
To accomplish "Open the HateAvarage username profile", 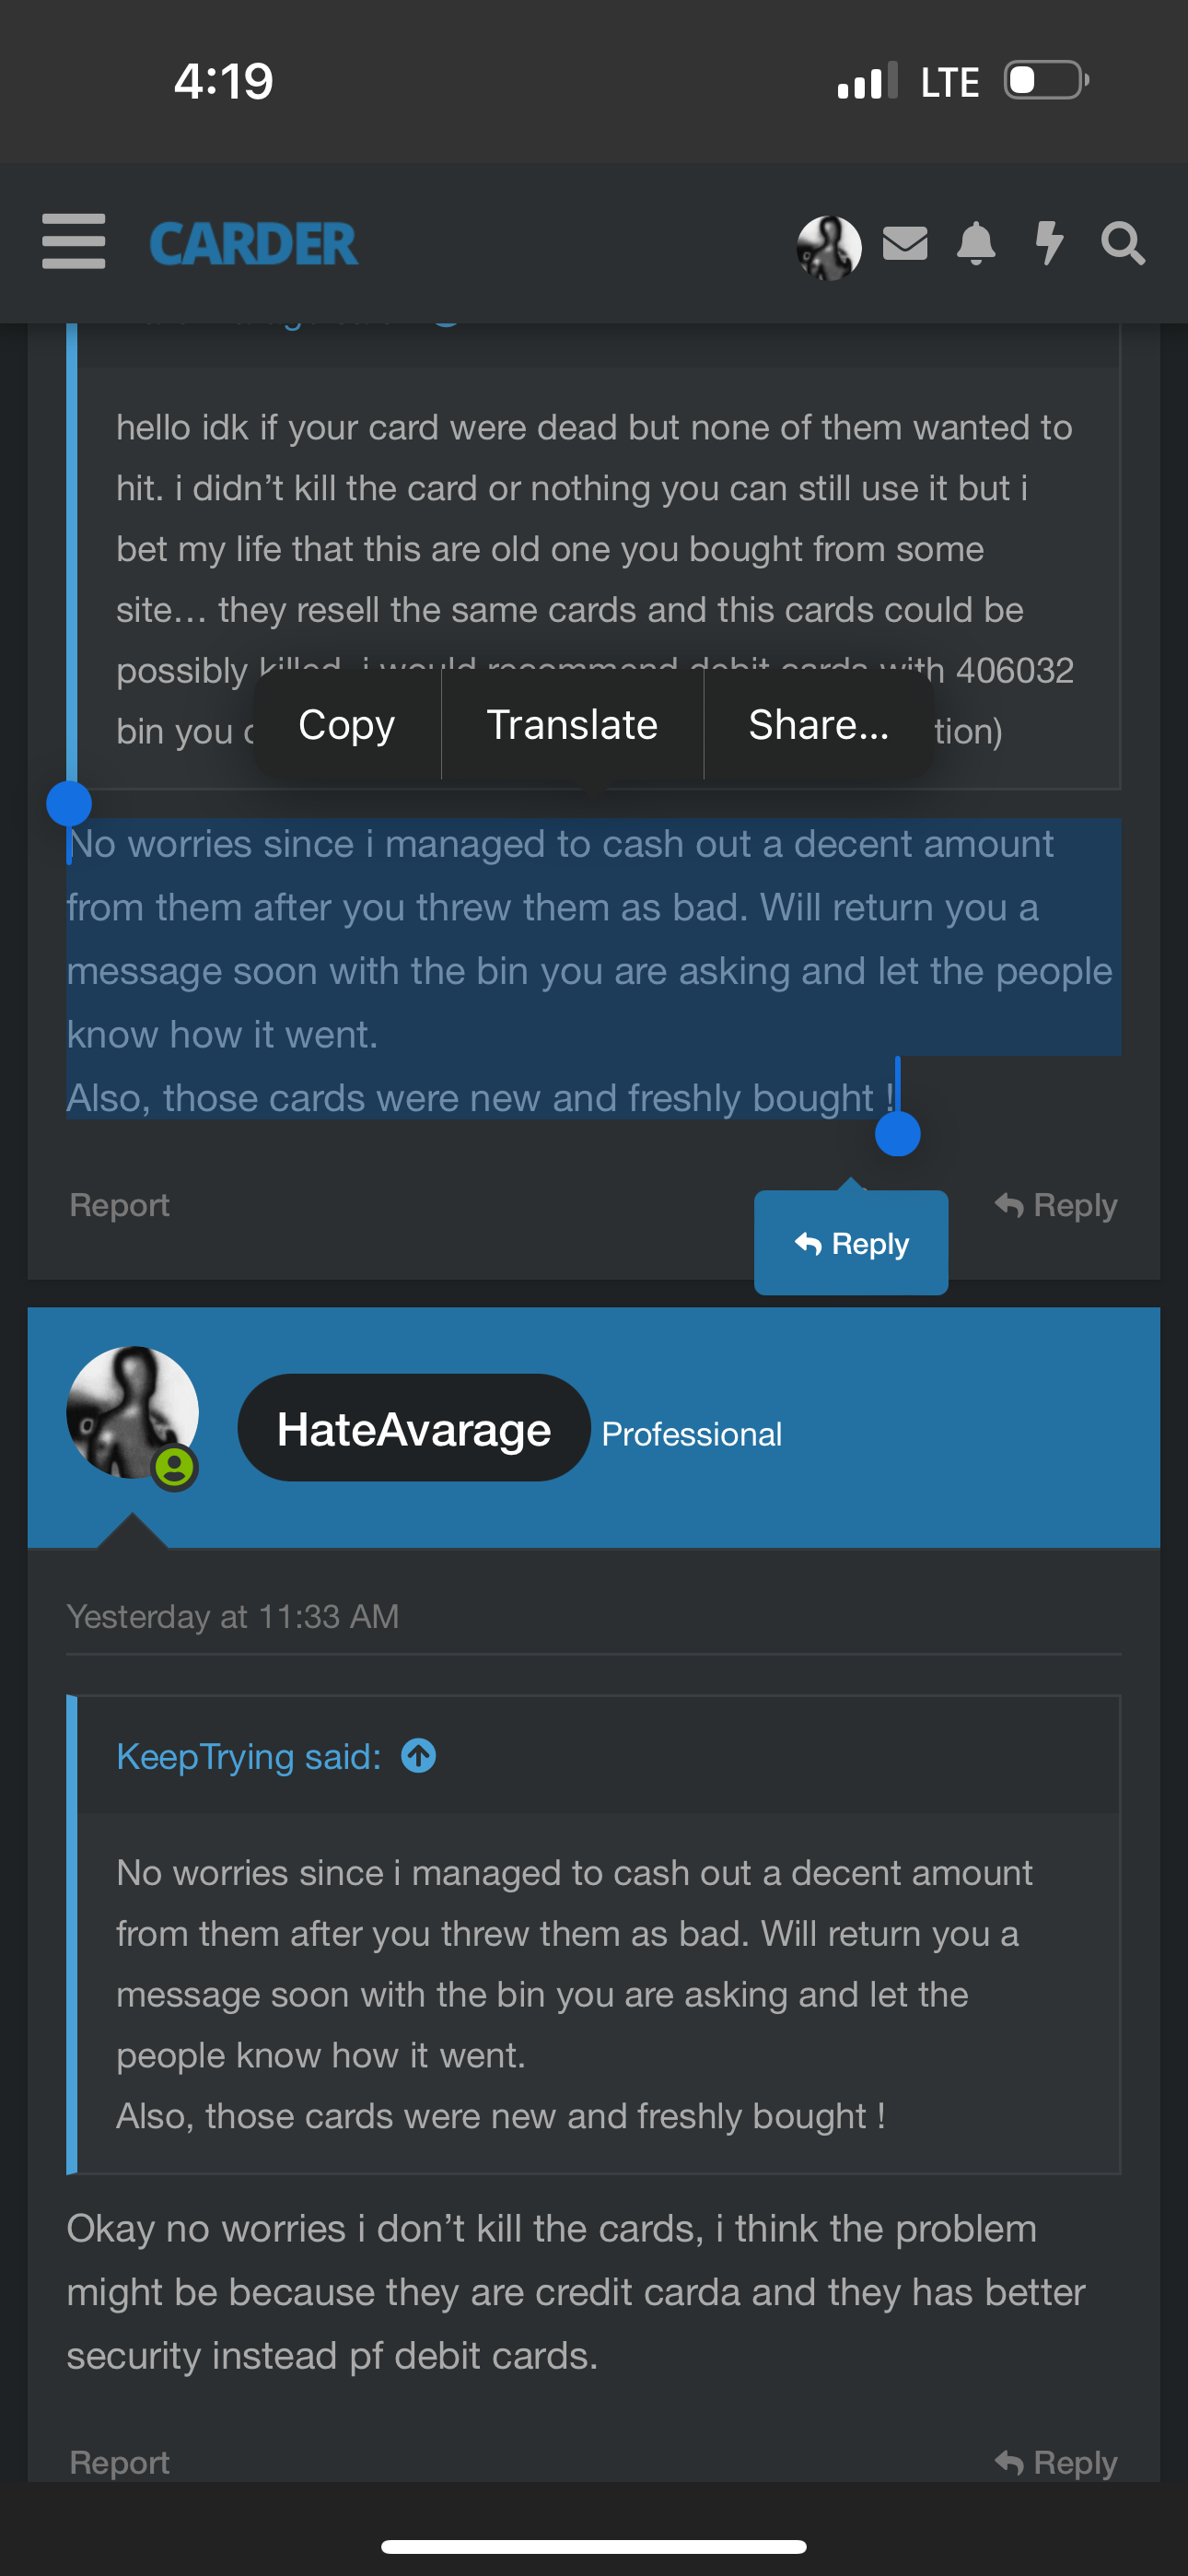I will click(x=413, y=1428).
